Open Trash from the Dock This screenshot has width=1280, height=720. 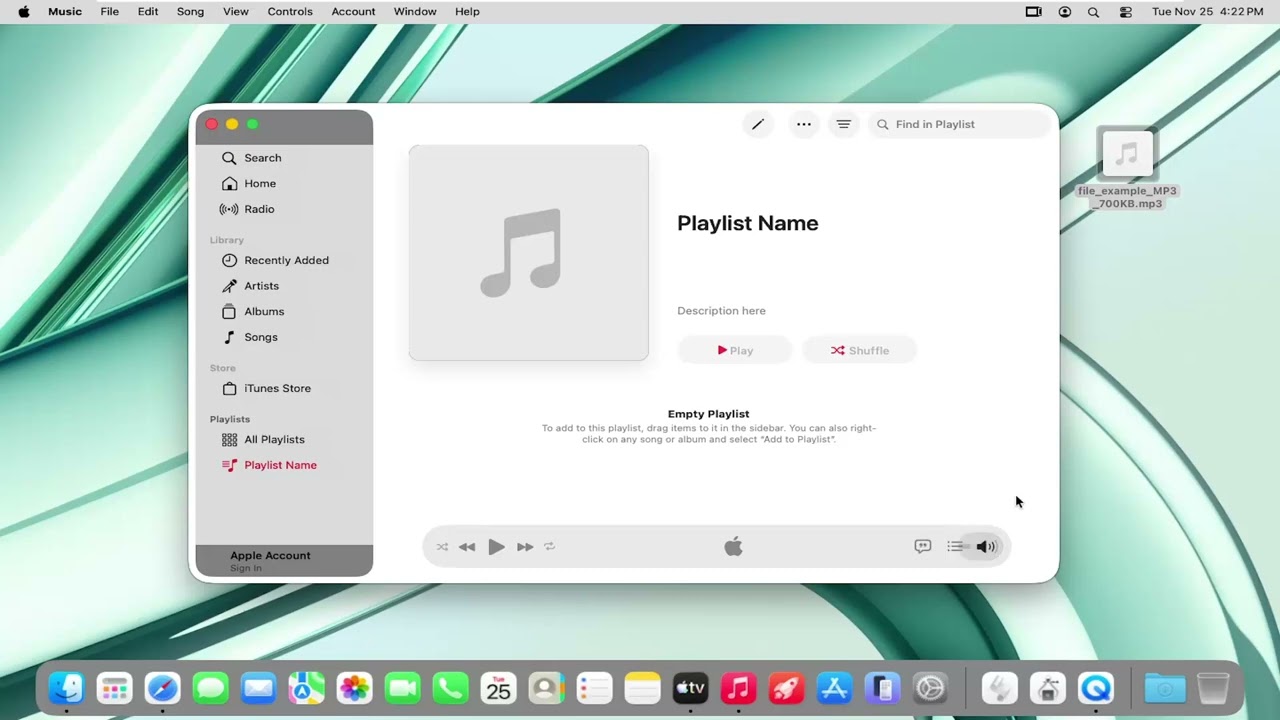(x=1213, y=688)
